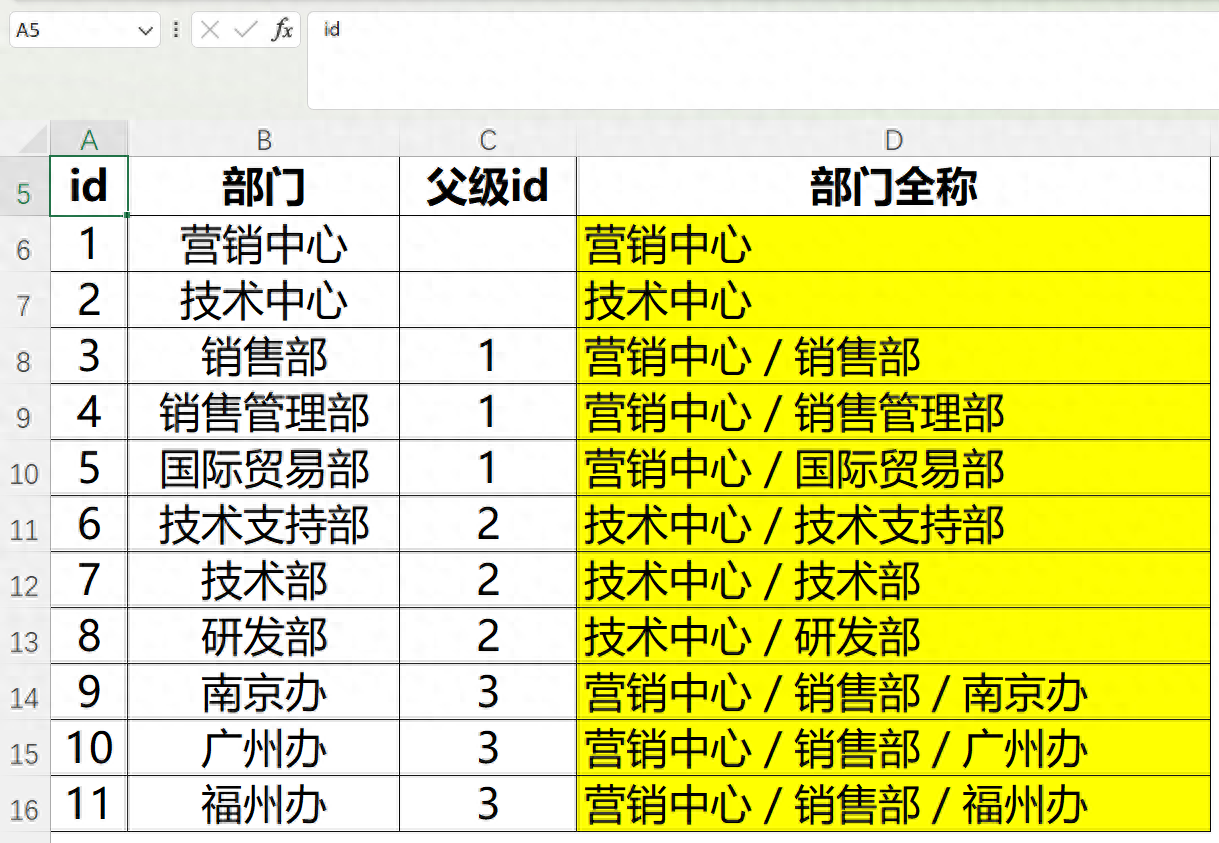The image size is (1219, 843).
Task: Select department cell 技术中心 in column B
Action: coord(264,299)
